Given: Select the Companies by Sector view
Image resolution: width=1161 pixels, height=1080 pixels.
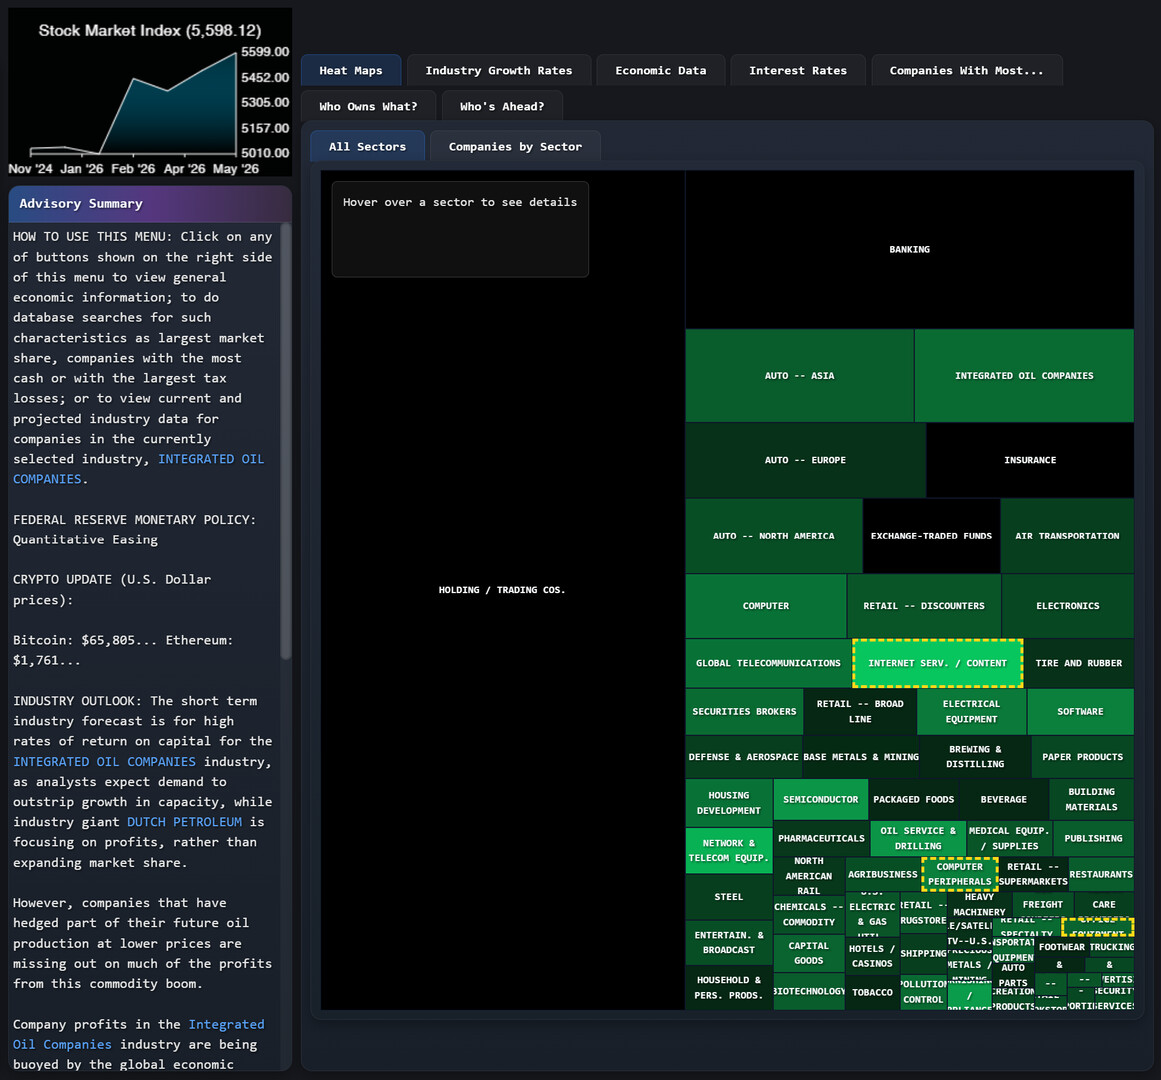Looking at the screenshot, I should point(515,145).
